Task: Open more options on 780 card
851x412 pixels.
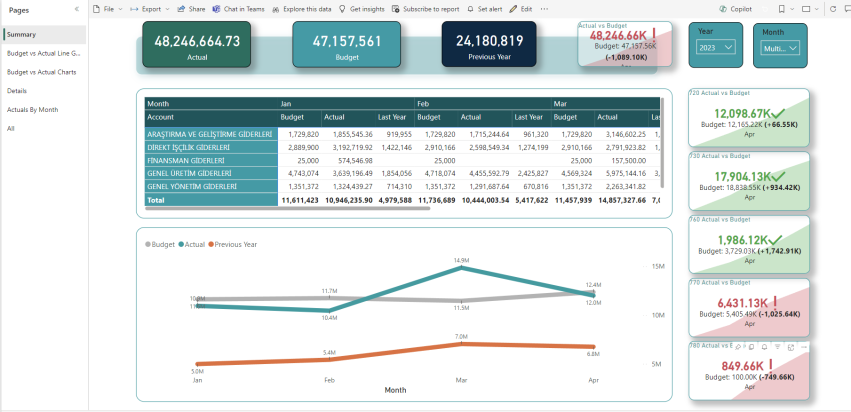Action: tap(803, 346)
